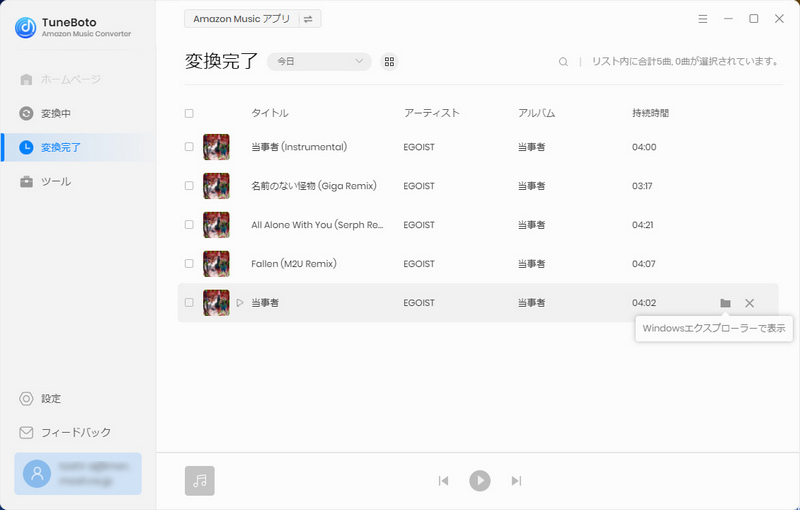Check the 当事者 04:02 row checkbox

[x=189, y=302]
